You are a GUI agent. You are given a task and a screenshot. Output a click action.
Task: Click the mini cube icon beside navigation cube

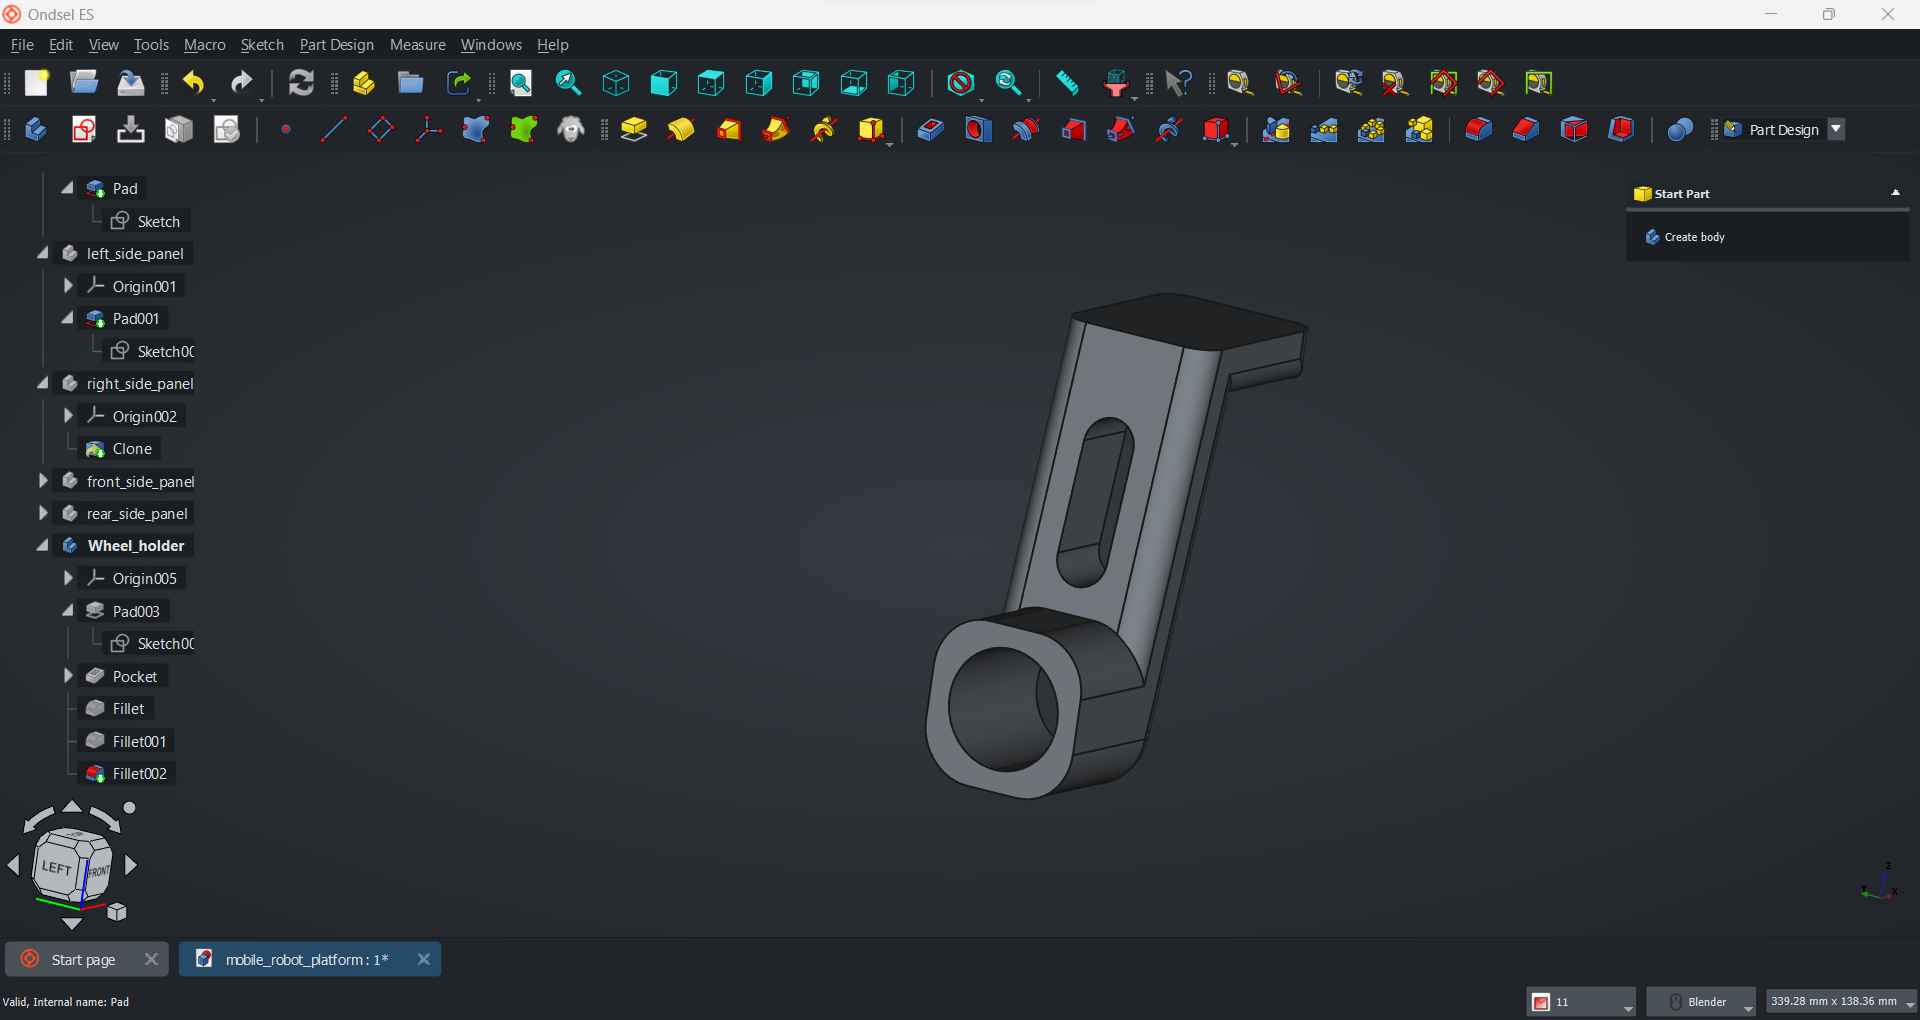(118, 912)
